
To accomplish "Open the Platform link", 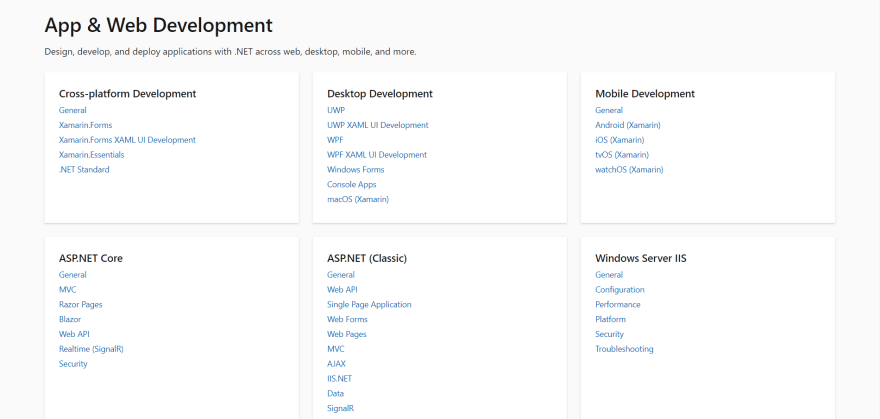I will [x=611, y=319].
